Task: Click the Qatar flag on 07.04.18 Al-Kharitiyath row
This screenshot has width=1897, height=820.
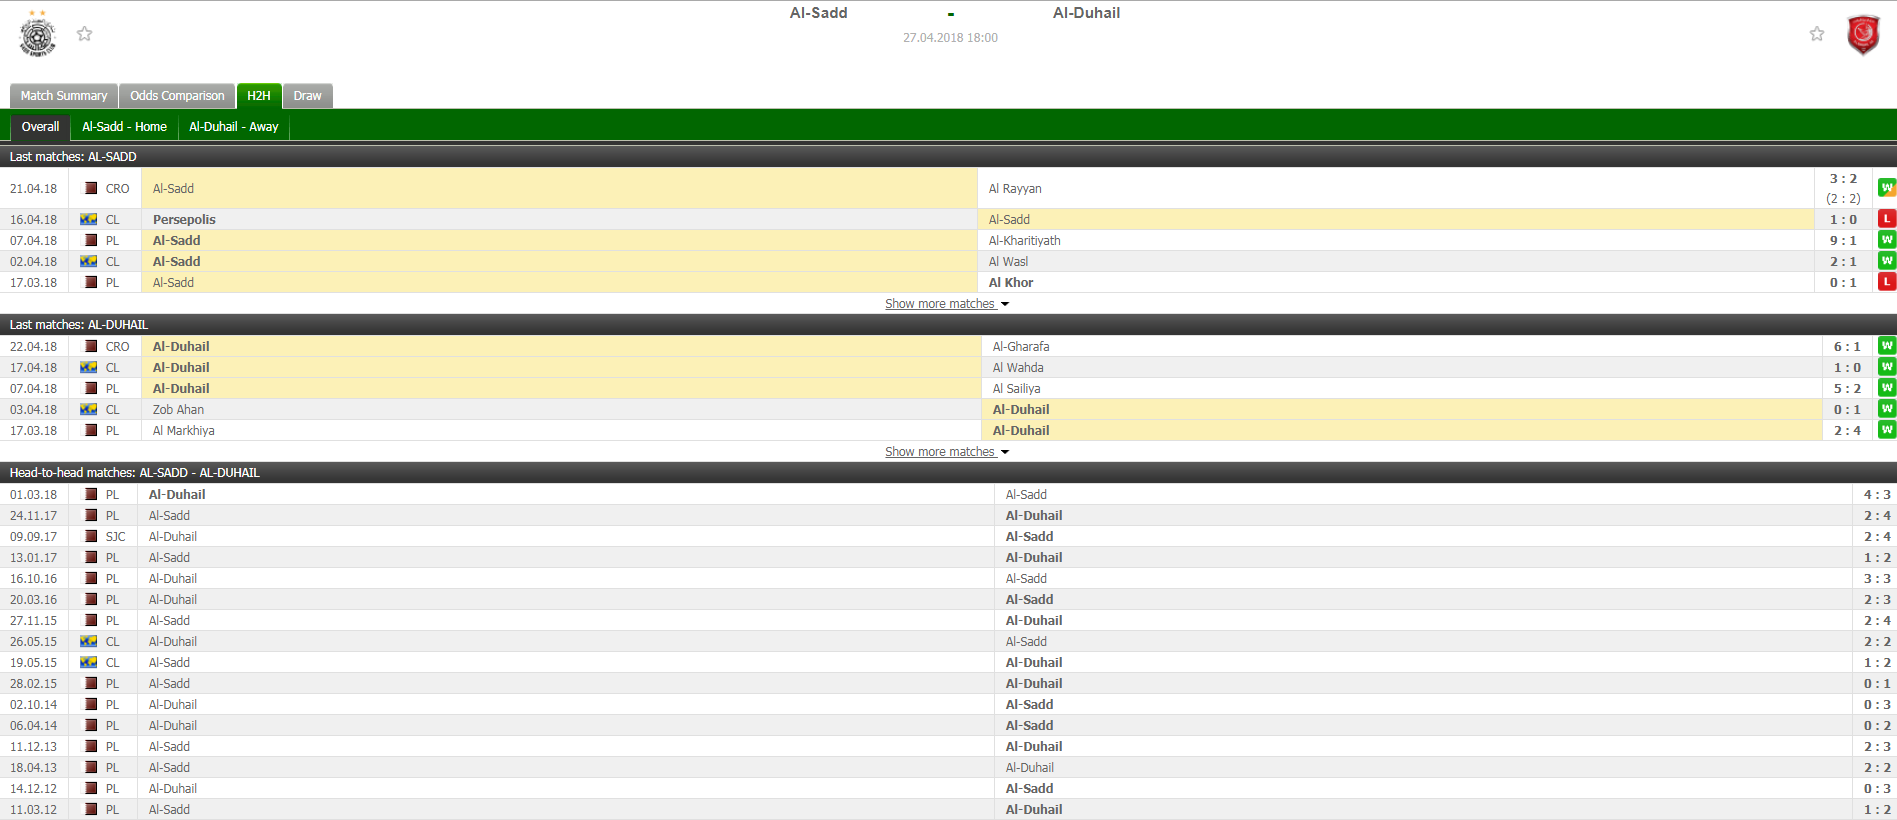Action: pos(91,240)
